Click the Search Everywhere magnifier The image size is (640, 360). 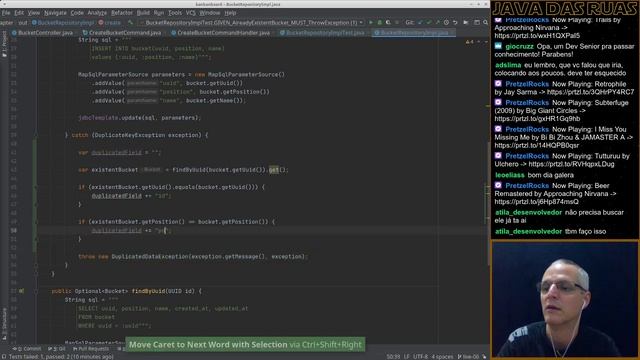tap(485, 22)
